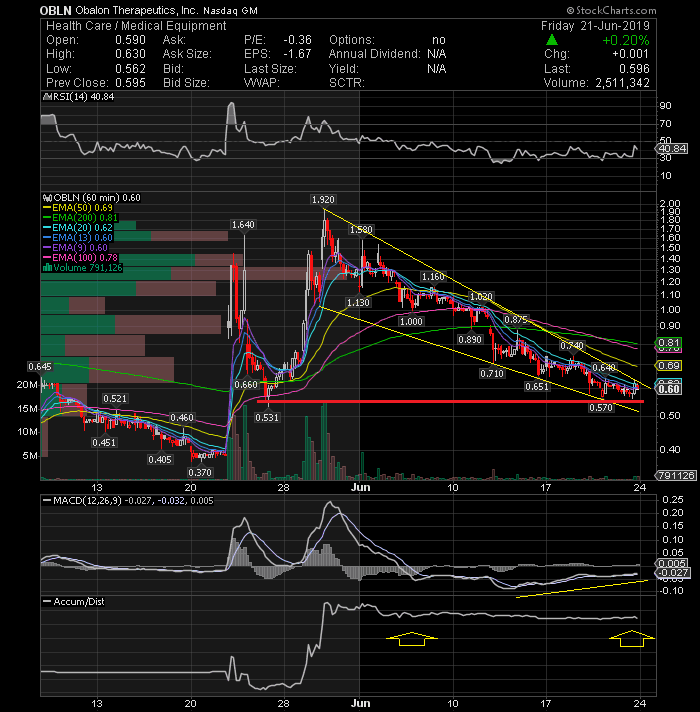Click the 1.020 price label
Image resolution: width=700 pixels, height=712 pixels.
[x=481, y=297]
